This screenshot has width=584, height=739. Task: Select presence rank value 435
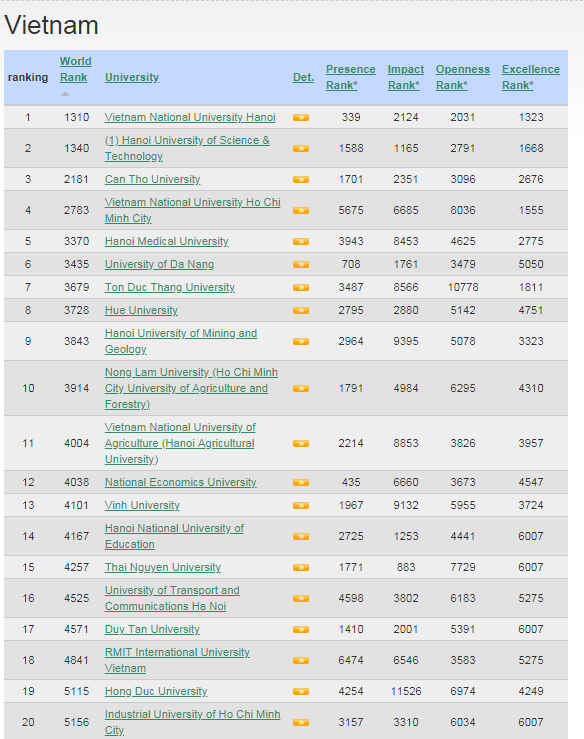351,483
